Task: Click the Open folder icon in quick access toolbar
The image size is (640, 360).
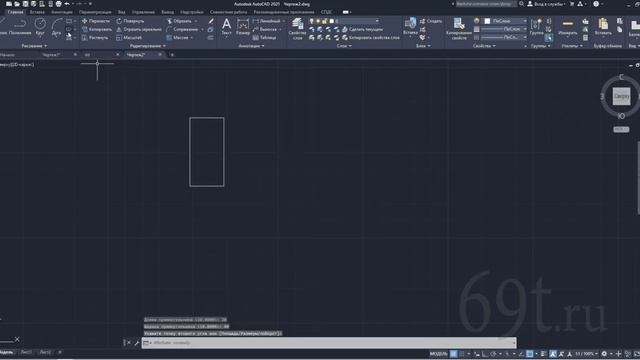Action: [17, 4]
